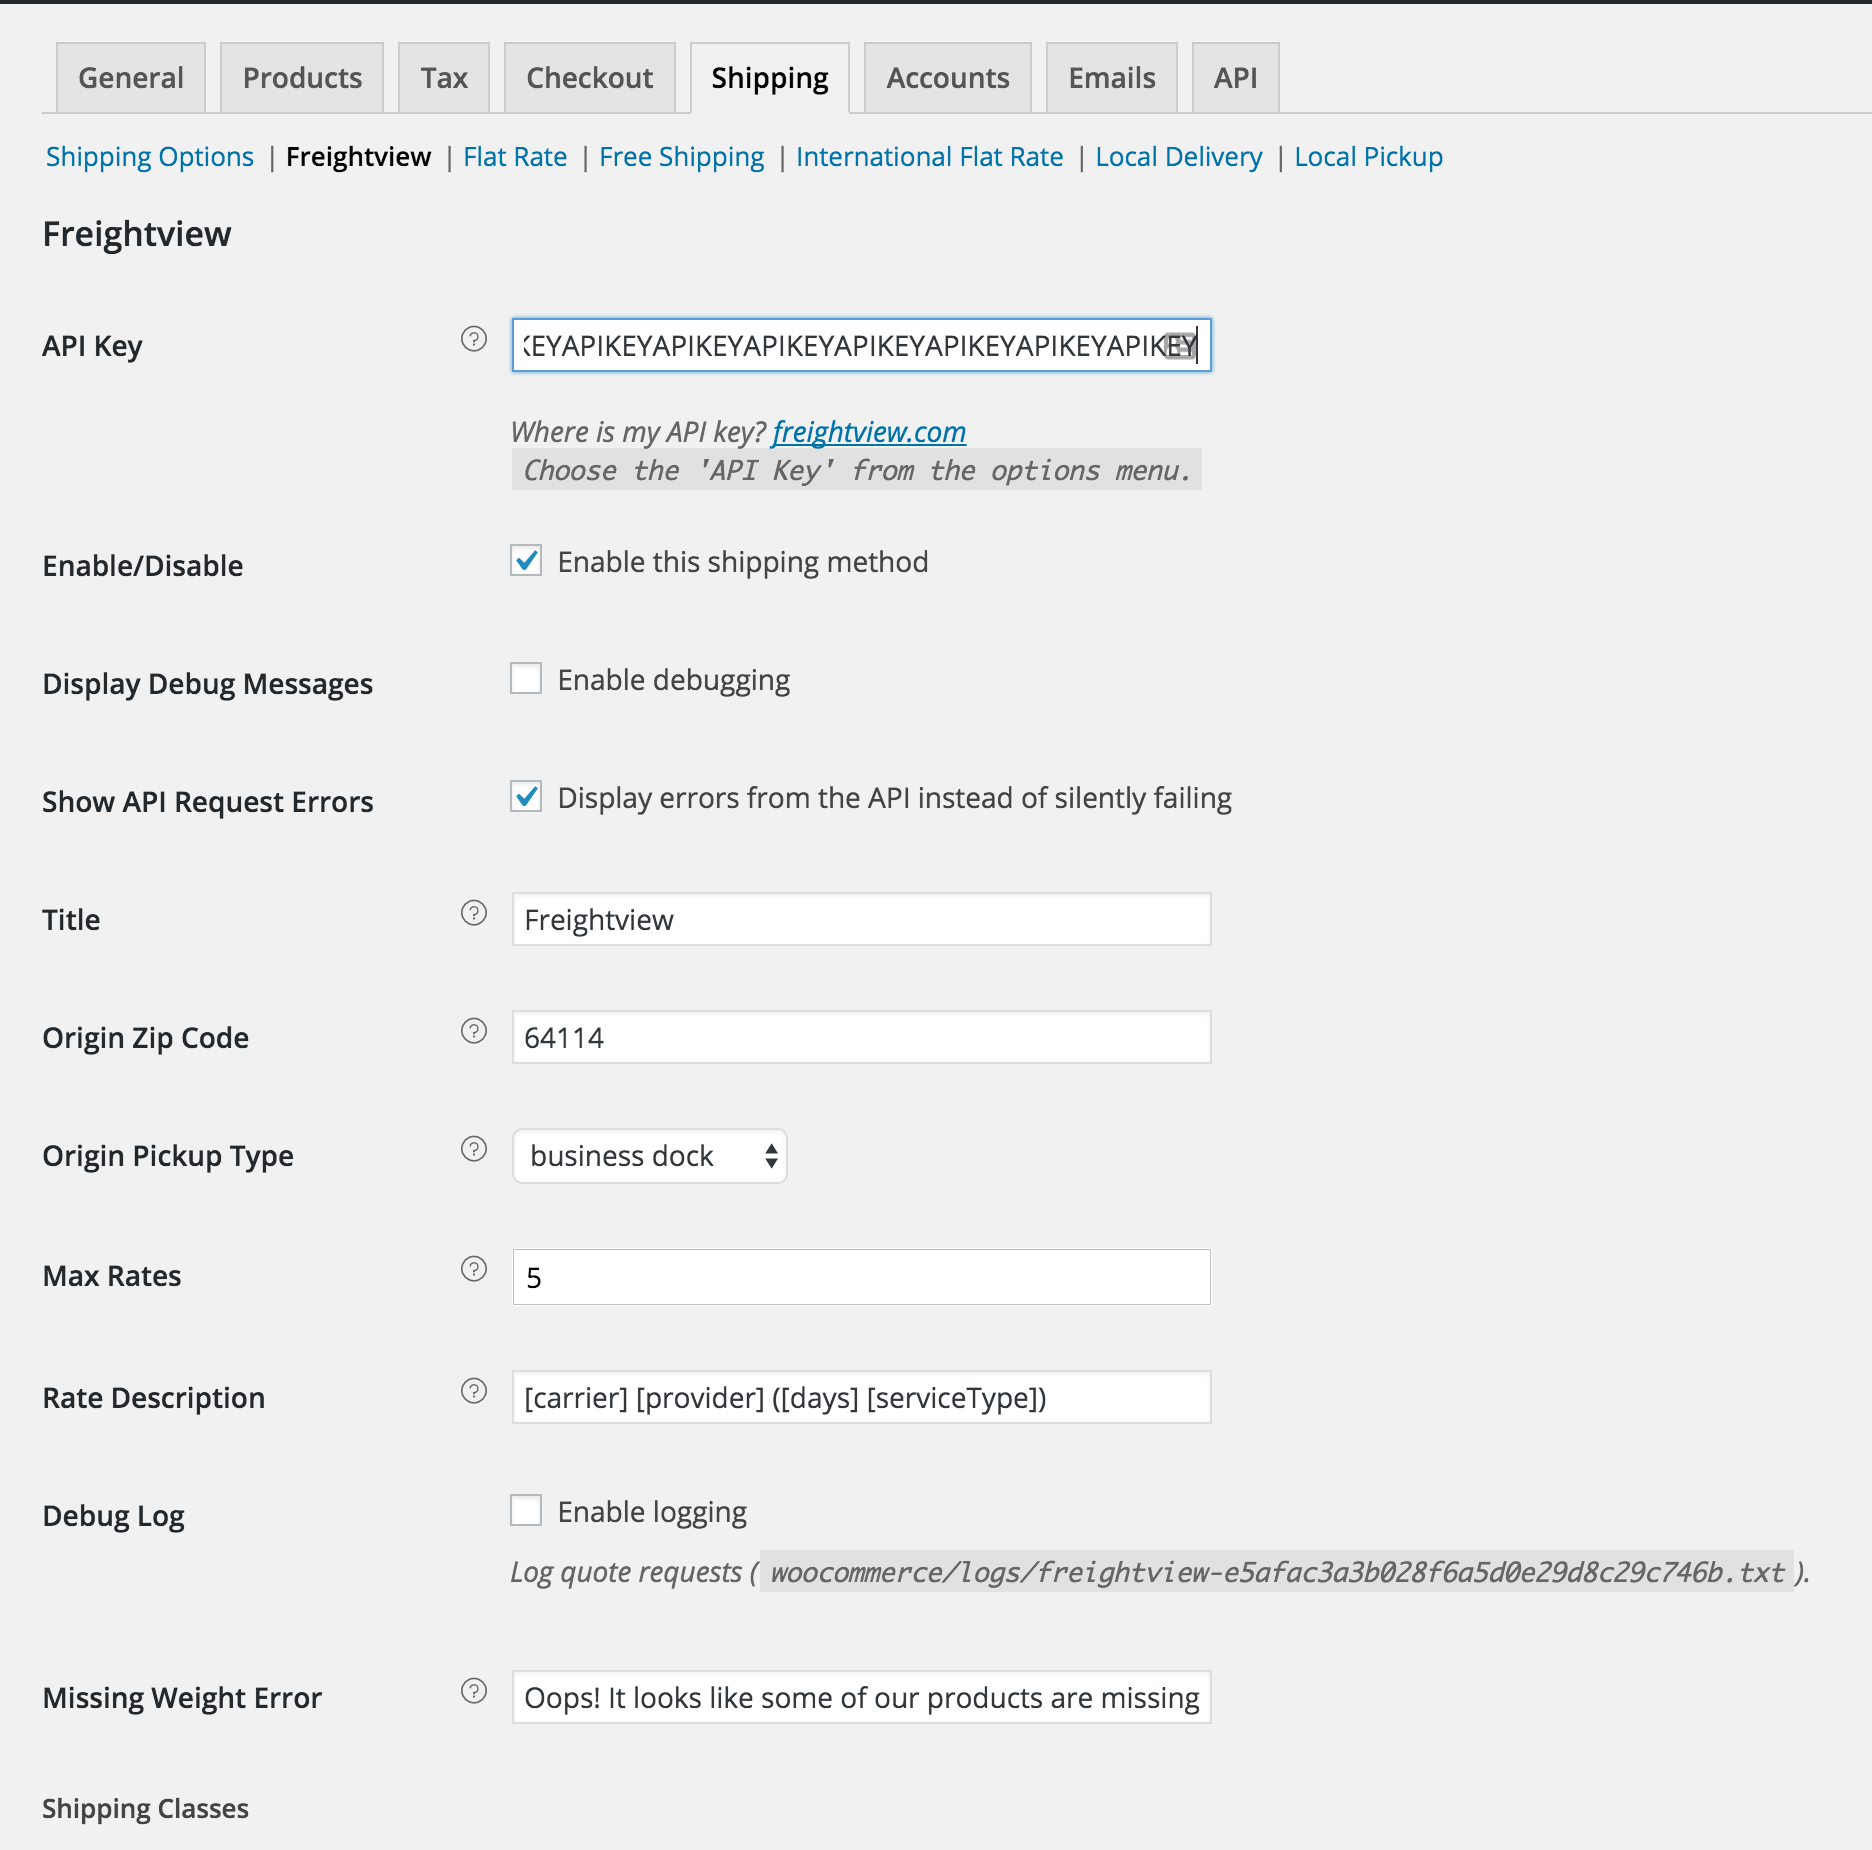Toggle Display errors from the API checkbox

[526, 797]
